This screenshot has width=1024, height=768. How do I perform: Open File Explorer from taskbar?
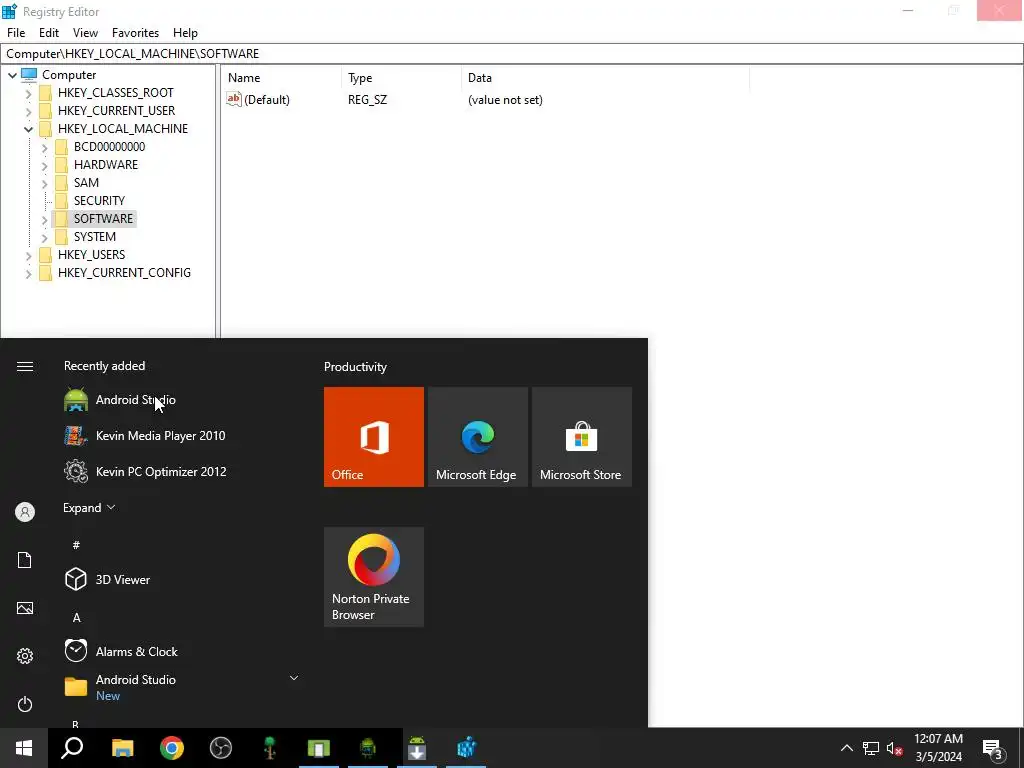(x=122, y=748)
